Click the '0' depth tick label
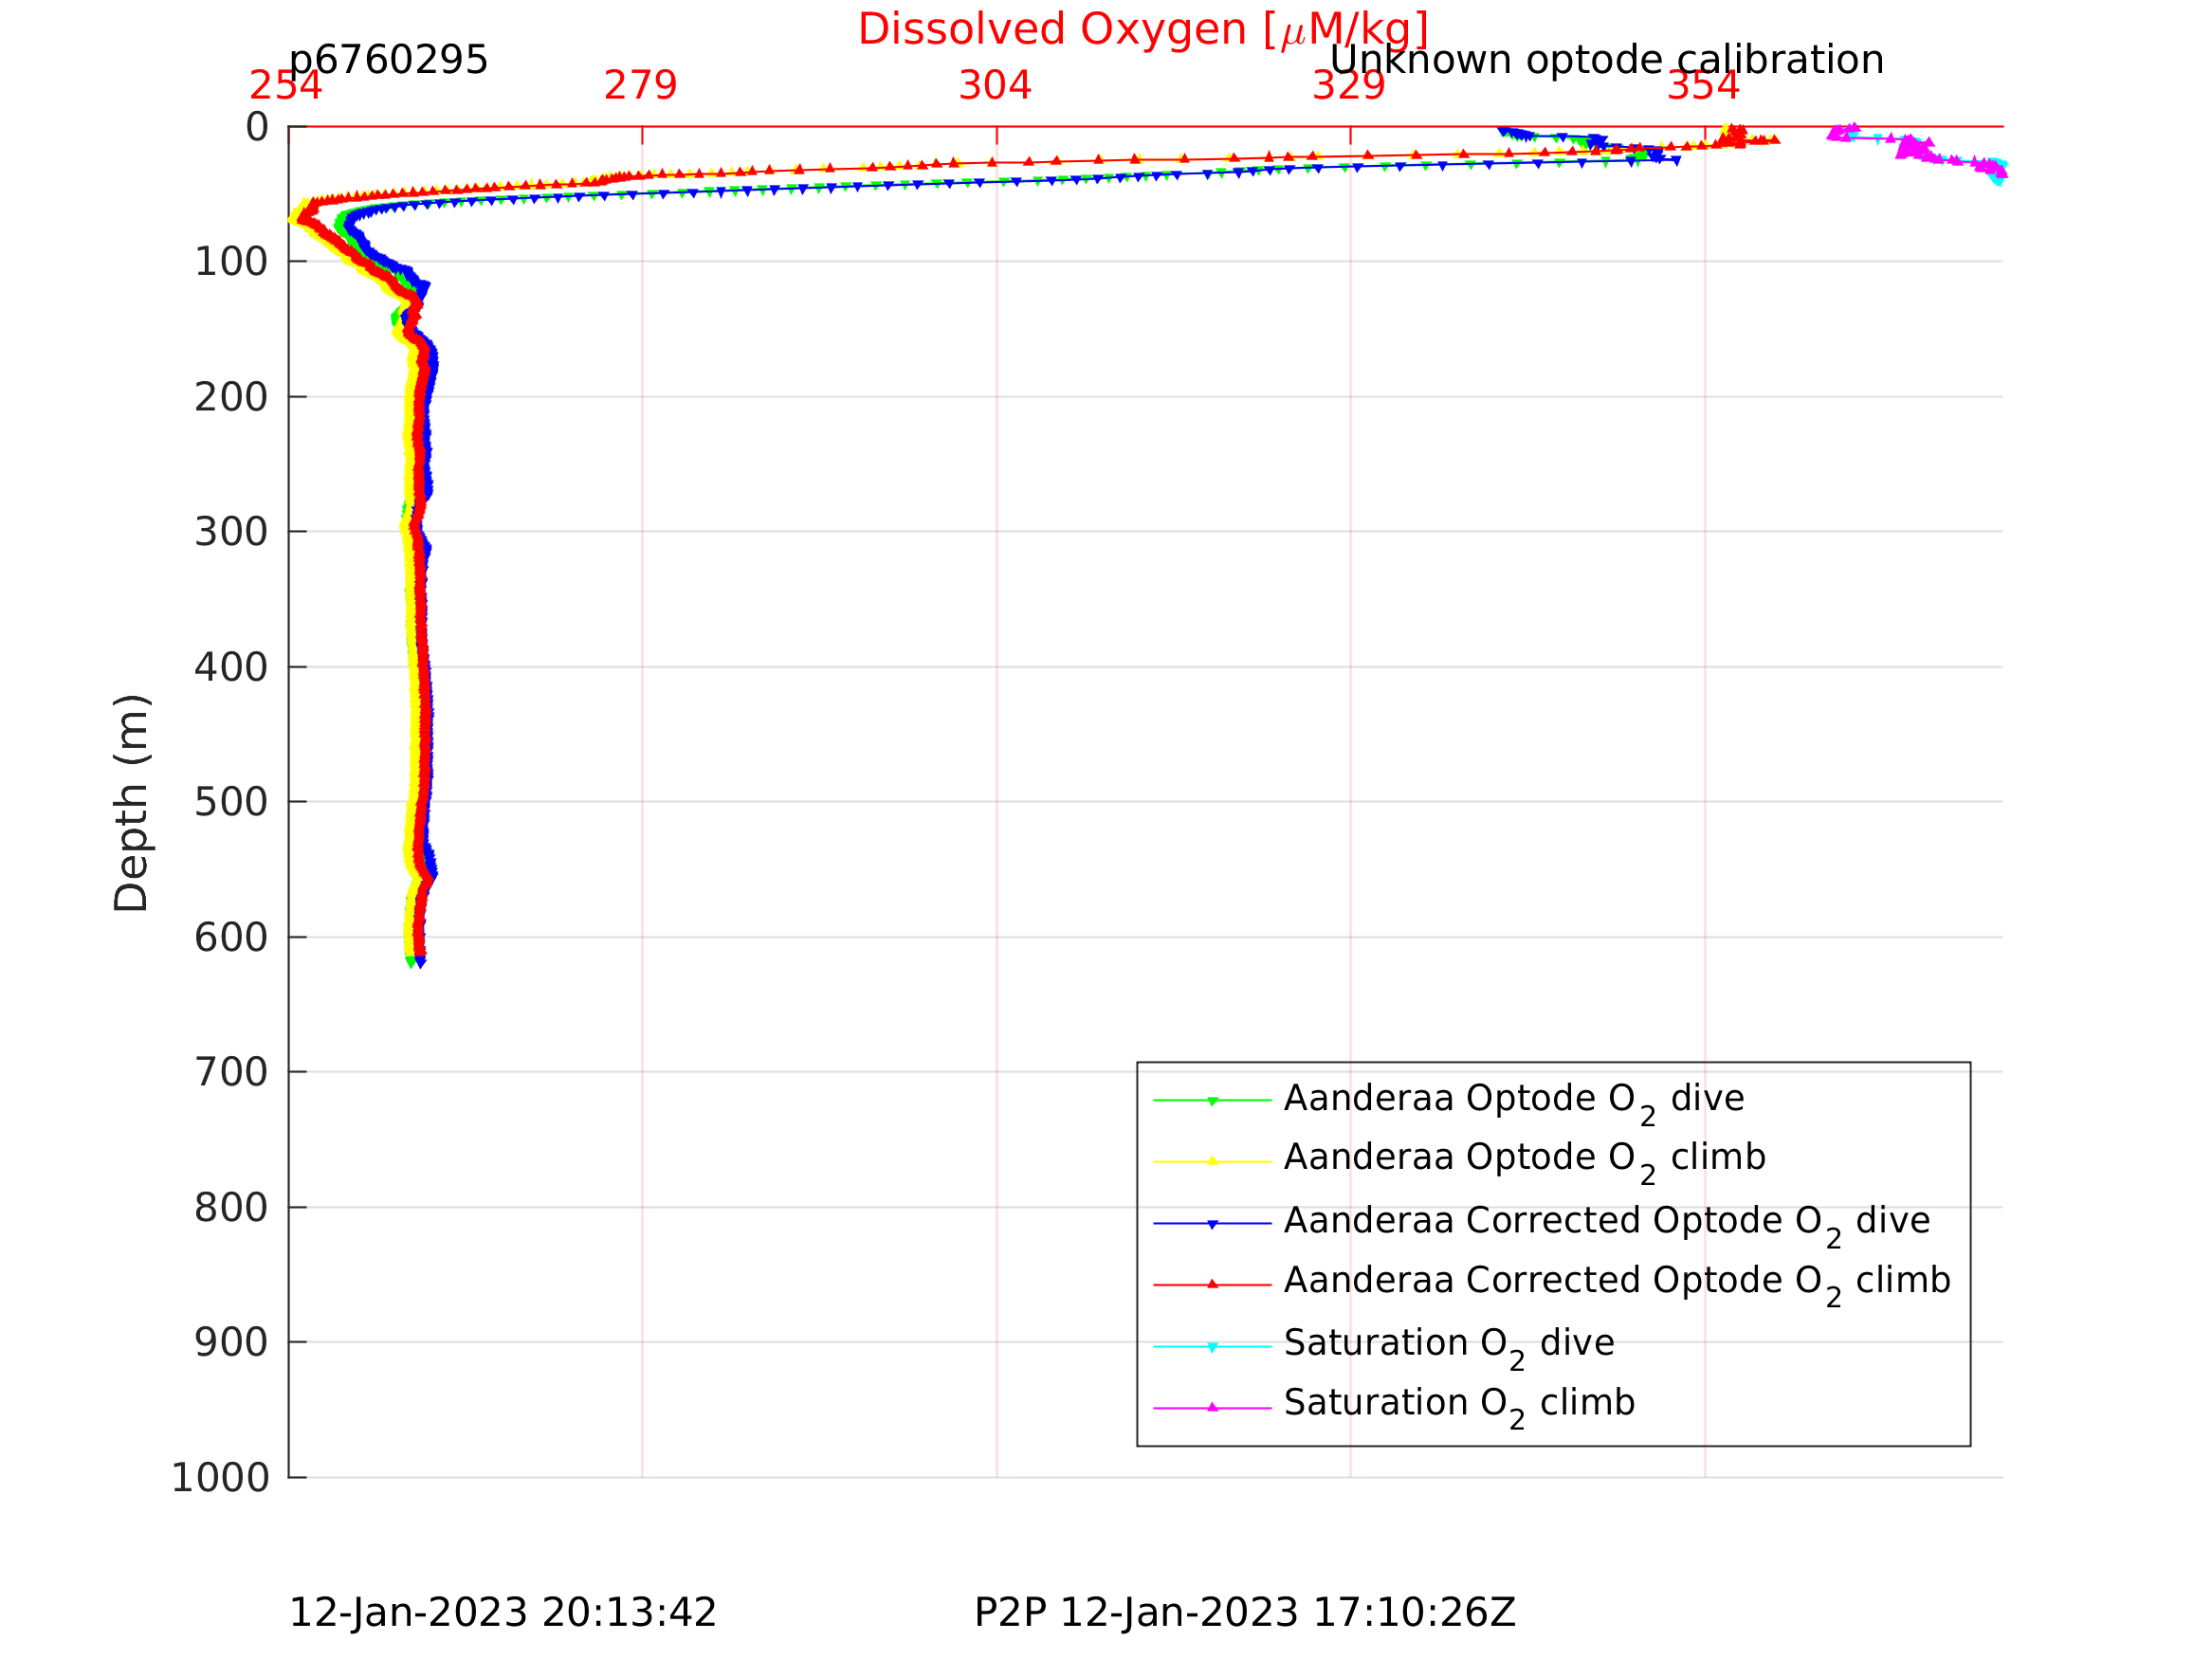 tap(257, 127)
